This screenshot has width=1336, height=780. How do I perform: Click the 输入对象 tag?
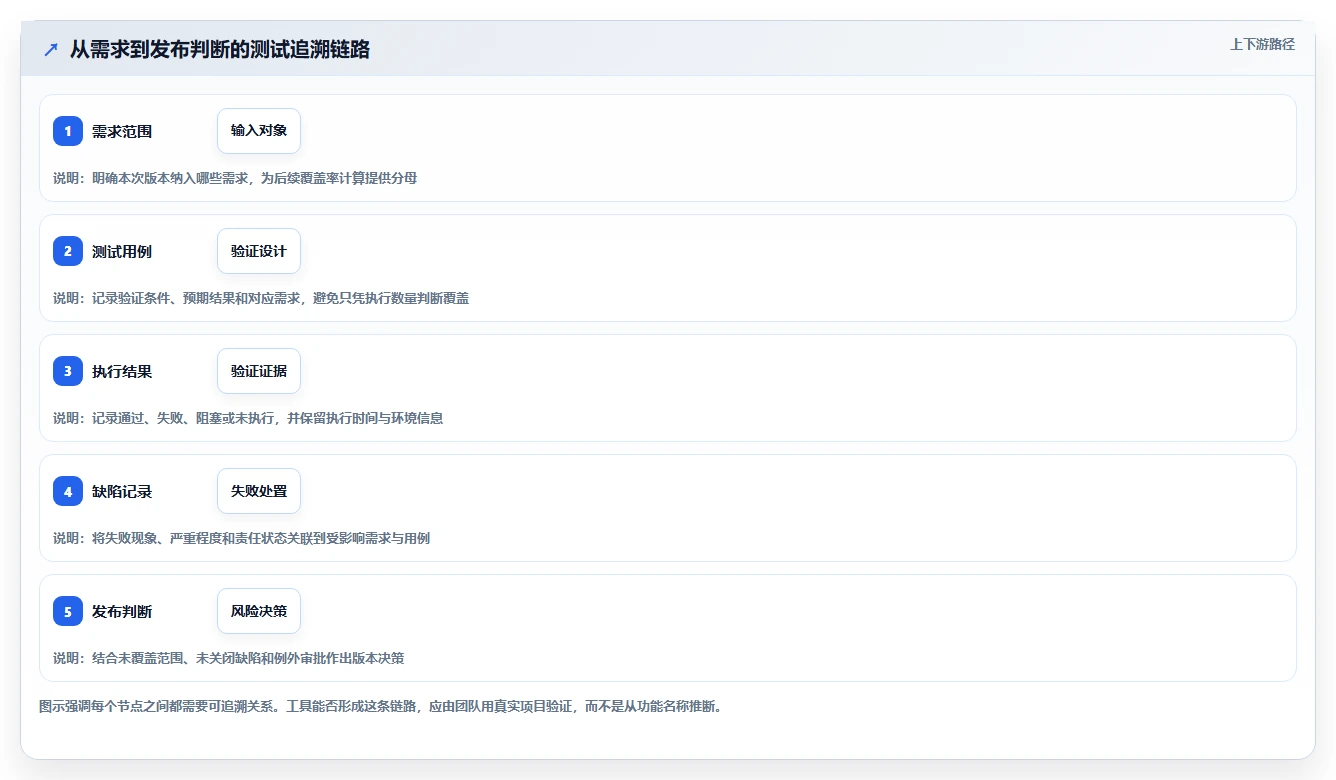(x=259, y=131)
